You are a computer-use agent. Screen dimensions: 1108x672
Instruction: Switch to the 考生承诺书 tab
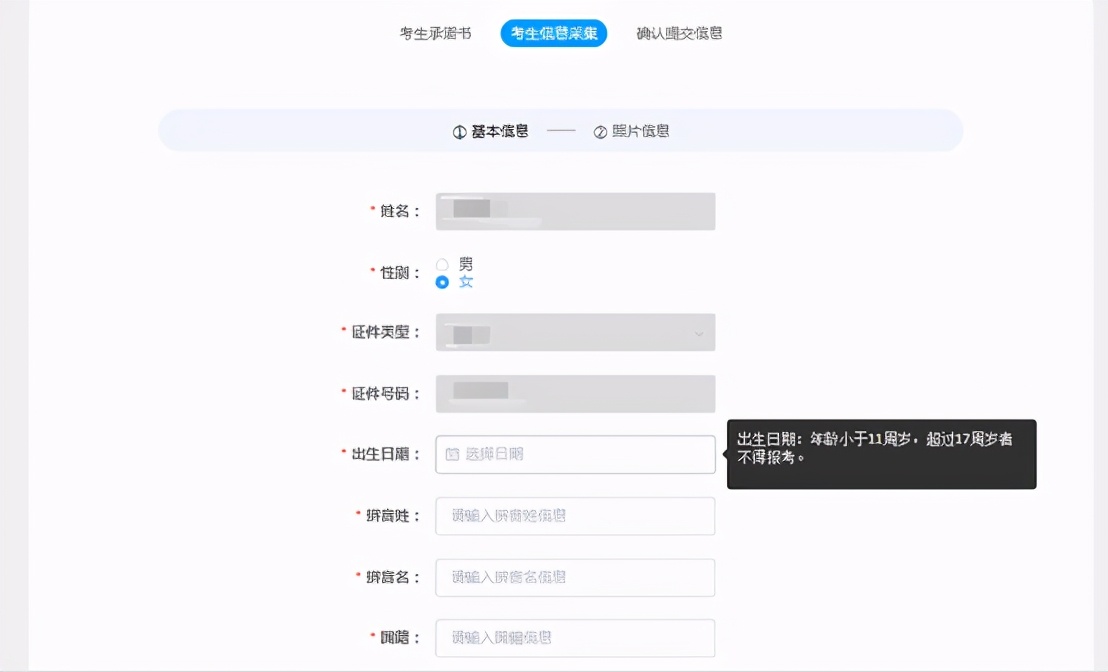(435, 33)
